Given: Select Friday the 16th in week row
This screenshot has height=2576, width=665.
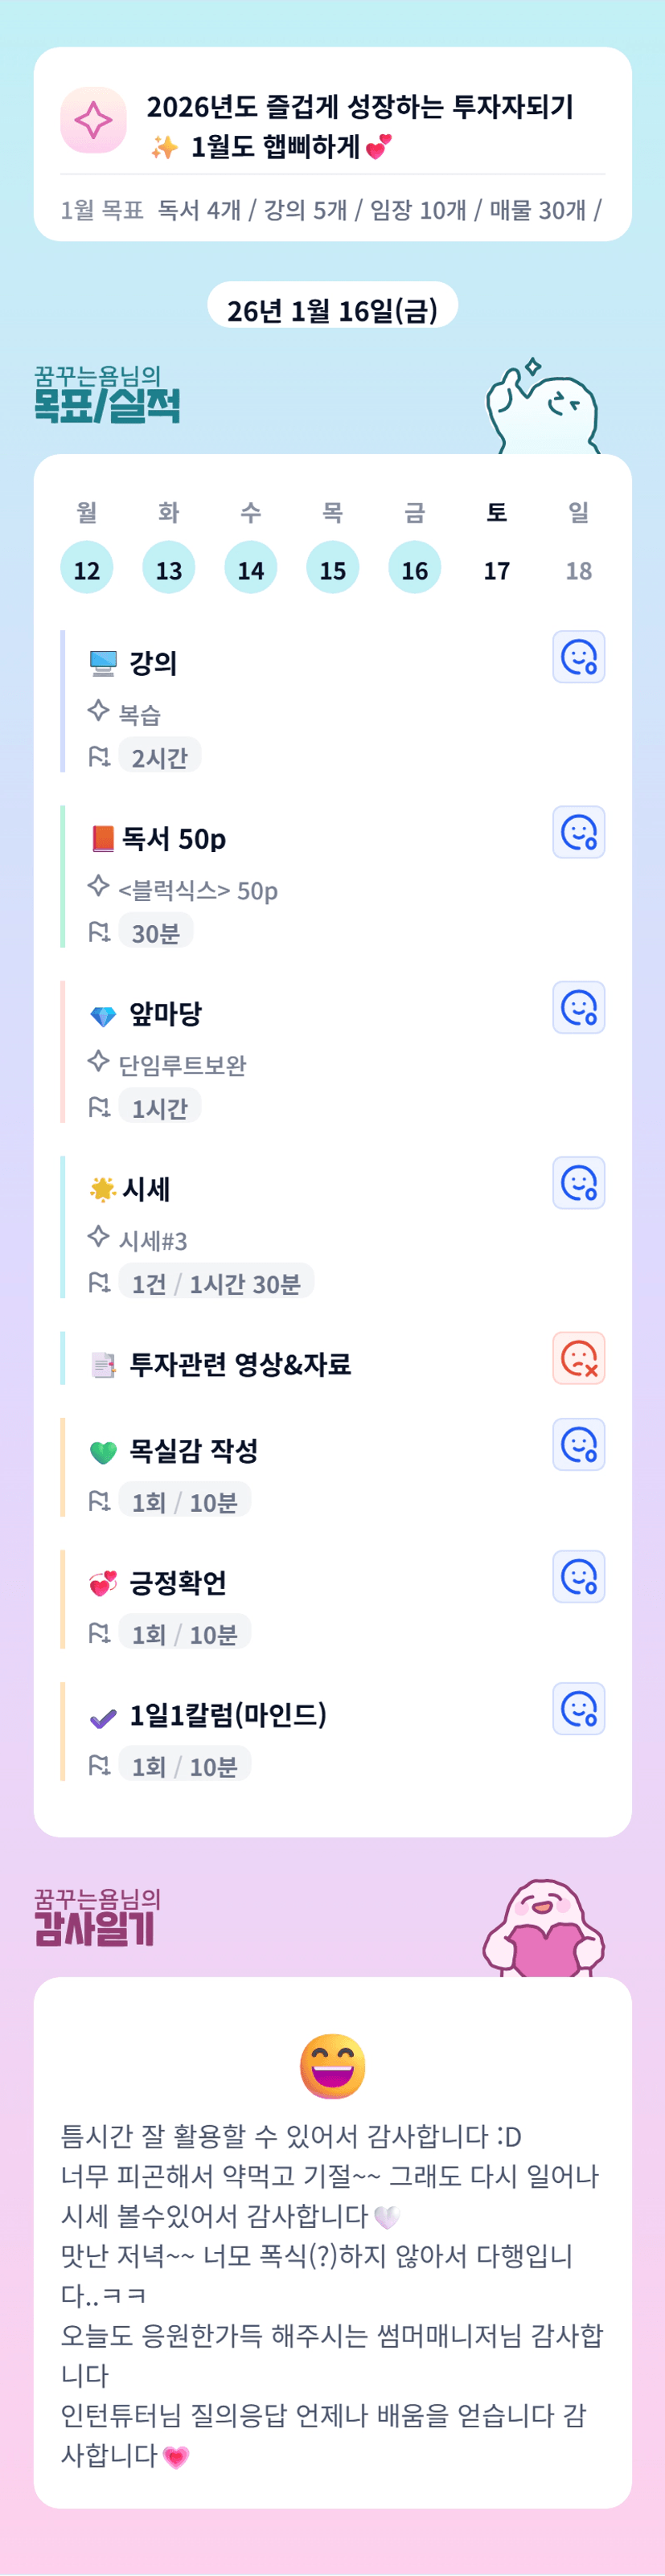Looking at the screenshot, I should [x=415, y=569].
